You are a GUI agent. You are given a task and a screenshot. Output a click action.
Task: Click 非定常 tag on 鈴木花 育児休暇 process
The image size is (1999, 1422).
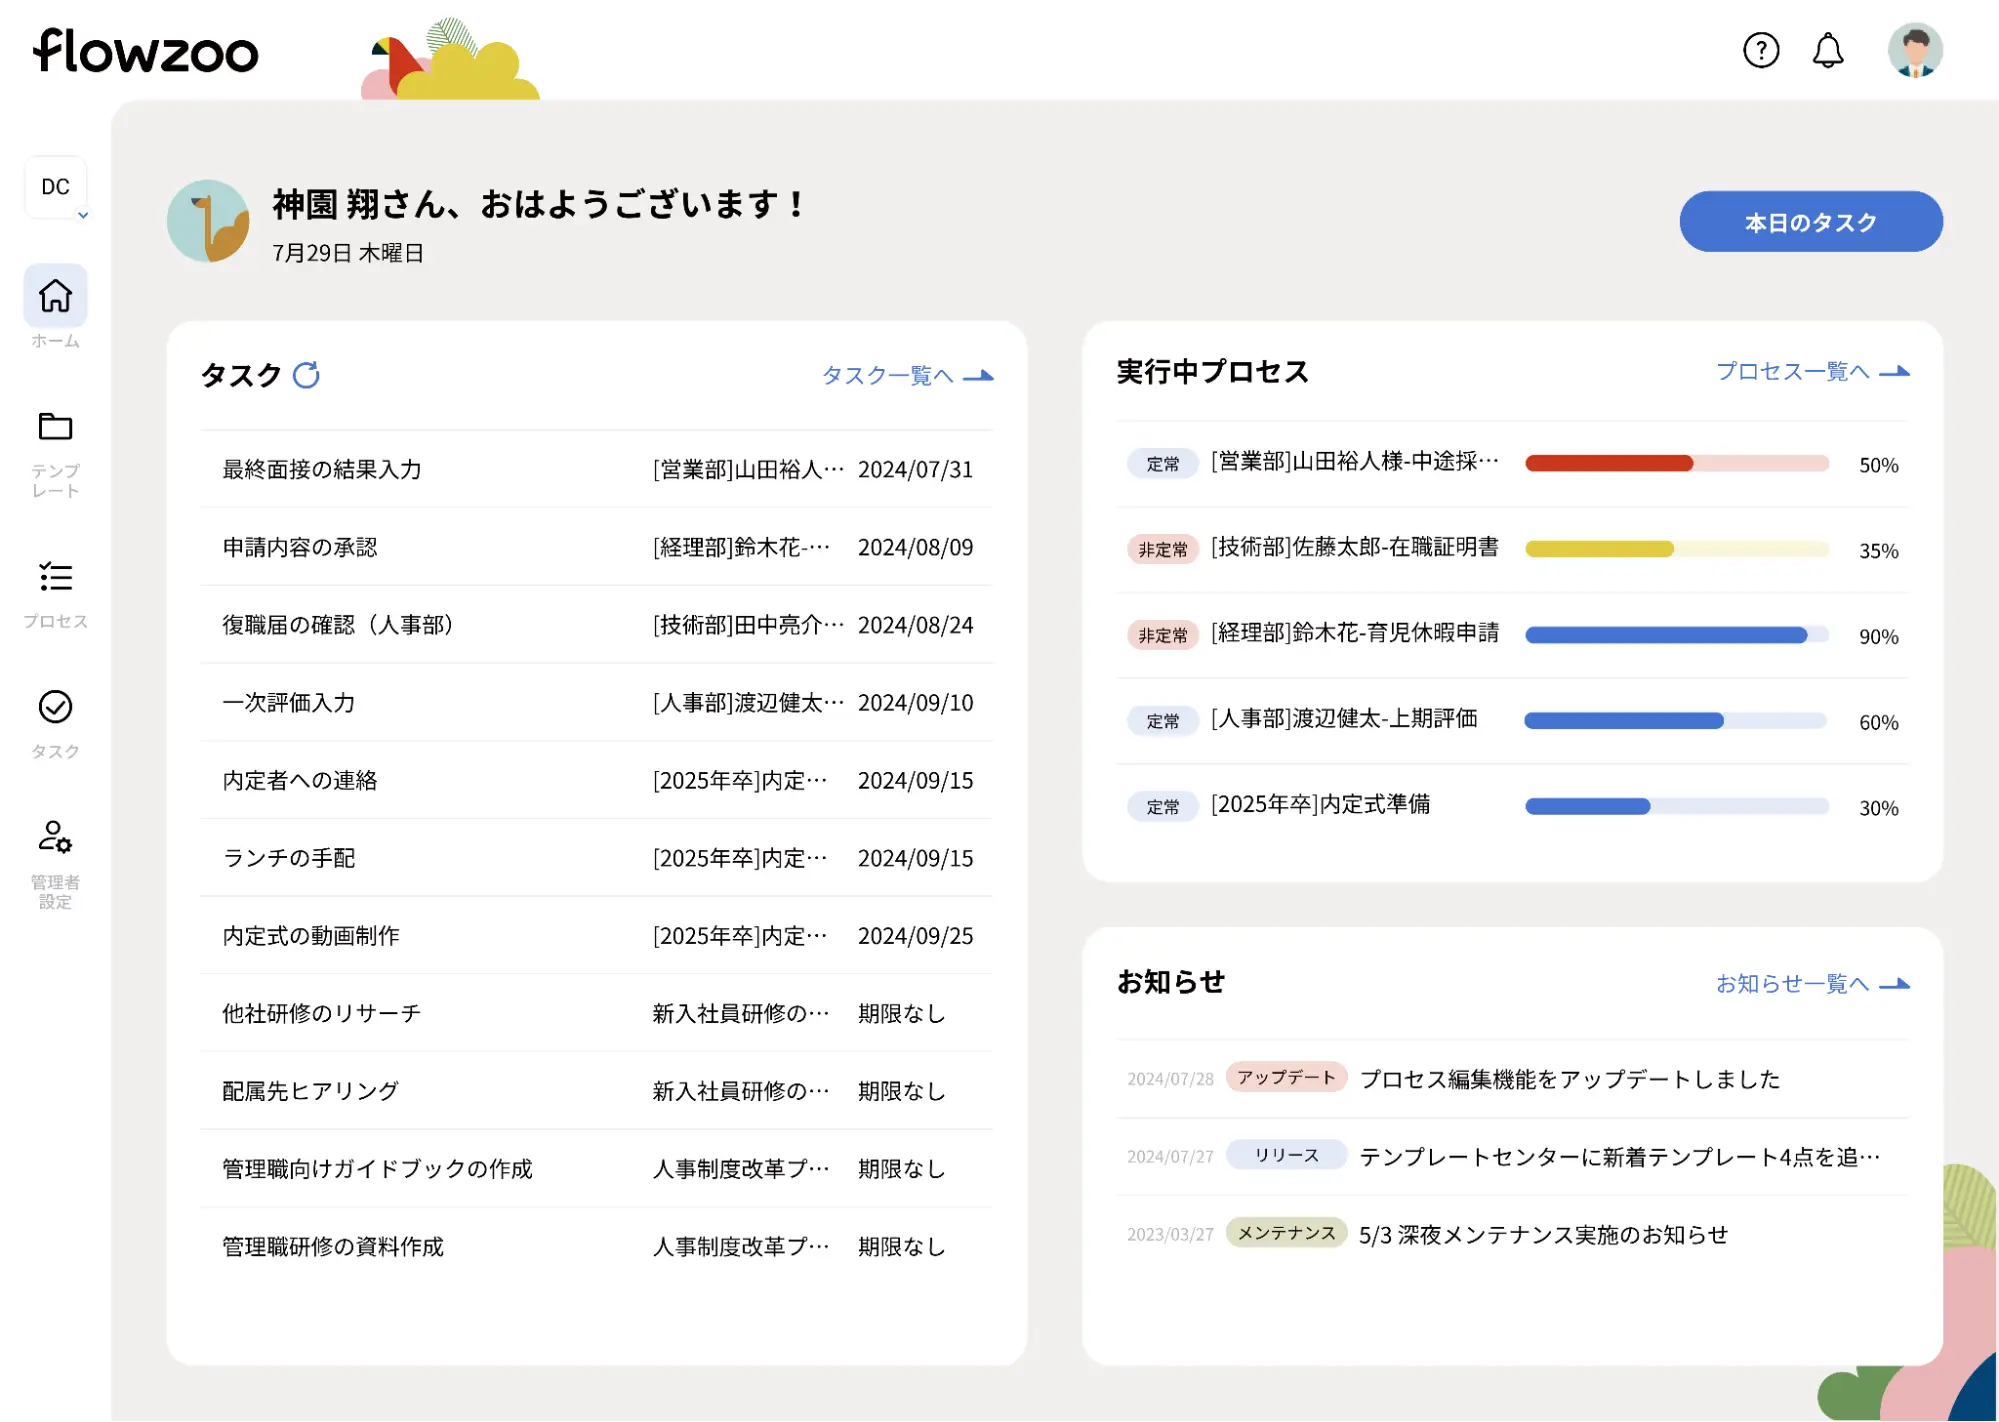(1162, 635)
